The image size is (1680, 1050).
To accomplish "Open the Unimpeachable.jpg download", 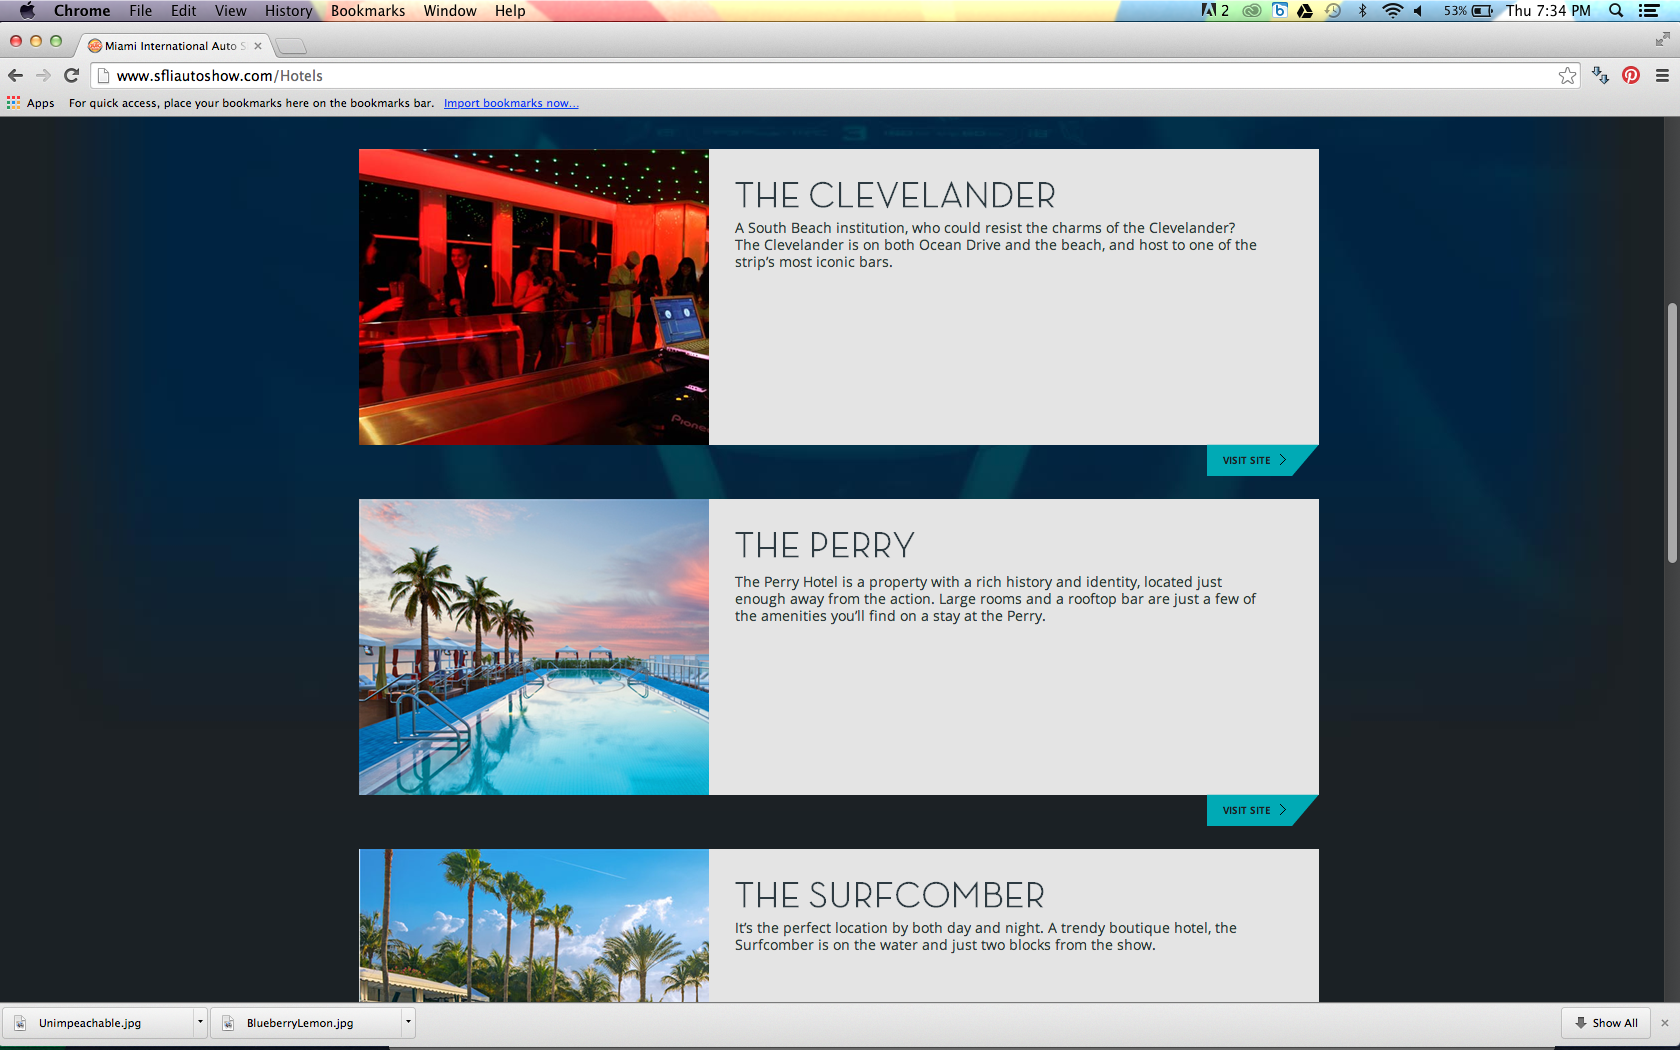I will pyautogui.click(x=98, y=1023).
